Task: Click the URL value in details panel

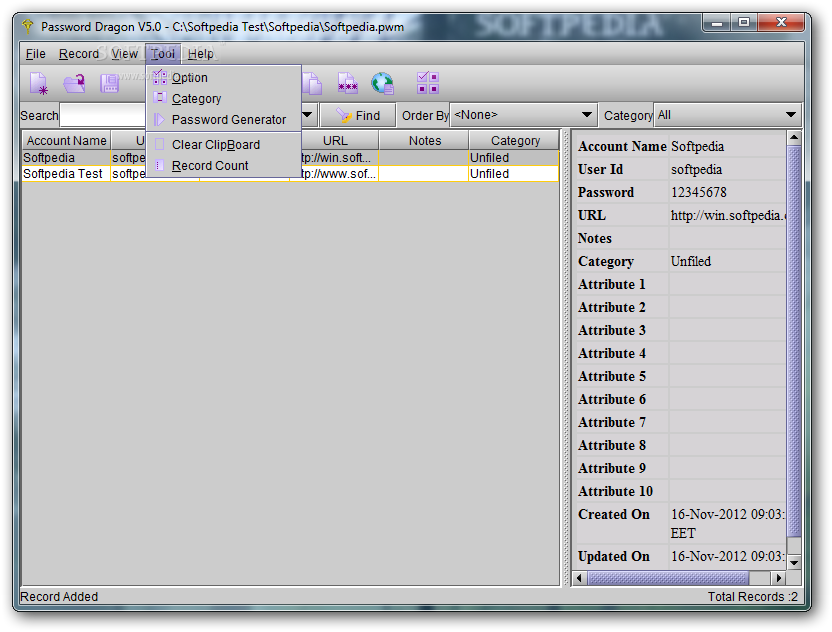Action: tap(728, 215)
